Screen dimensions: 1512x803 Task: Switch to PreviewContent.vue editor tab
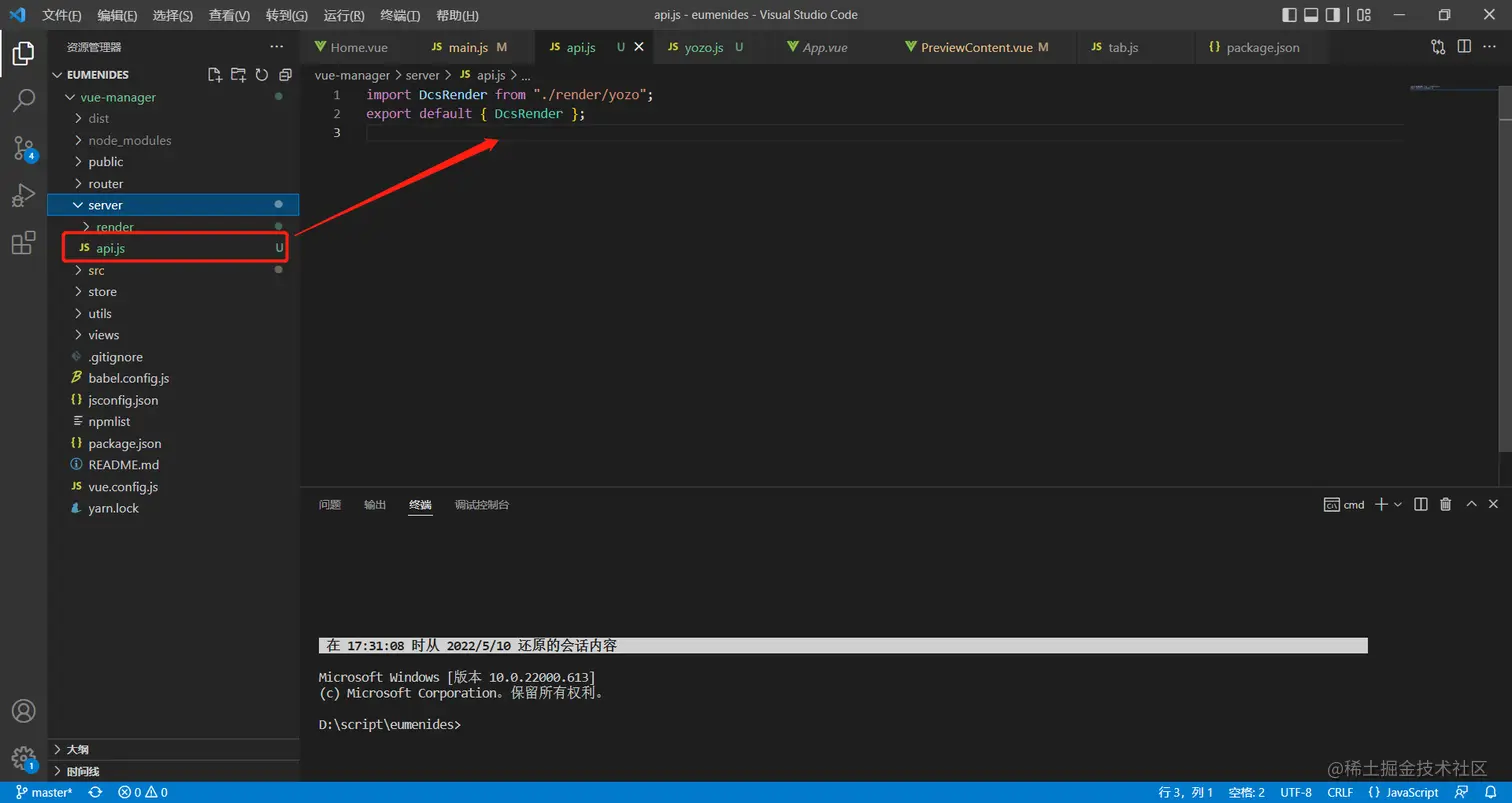click(x=984, y=47)
